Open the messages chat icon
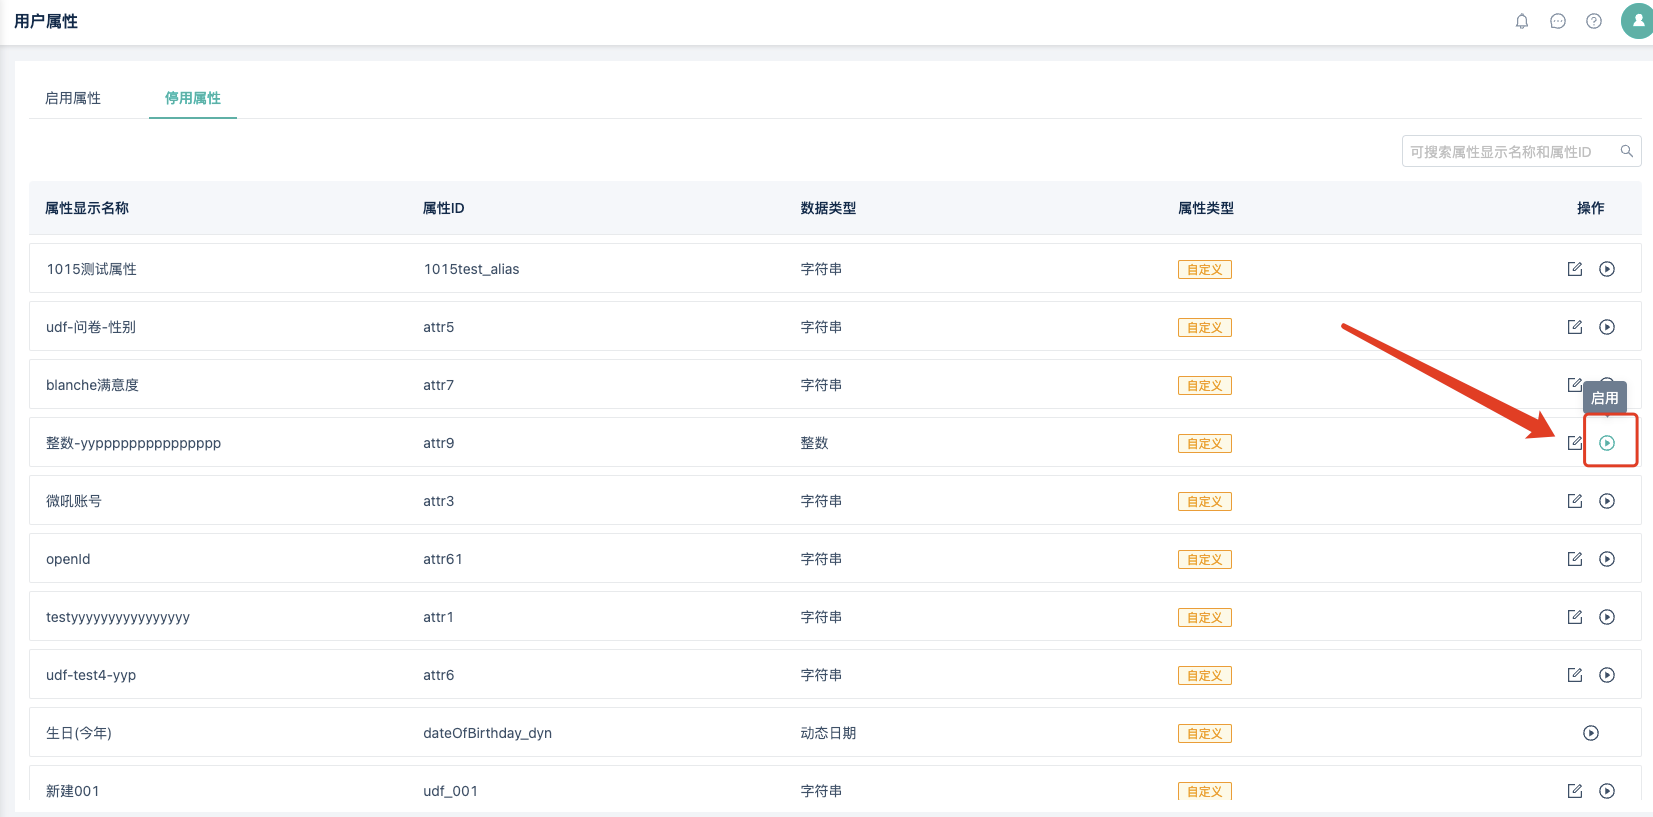Image resolution: width=1653 pixels, height=817 pixels. 1558,21
